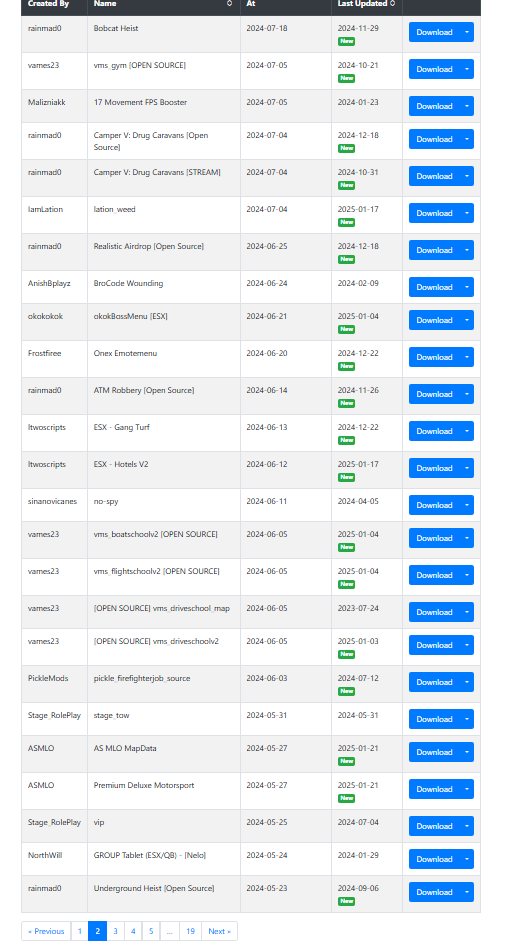The width and height of the screenshot is (506, 946).
Task: Click the creator name 'NorthWill'
Action: click(x=45, y=855)
